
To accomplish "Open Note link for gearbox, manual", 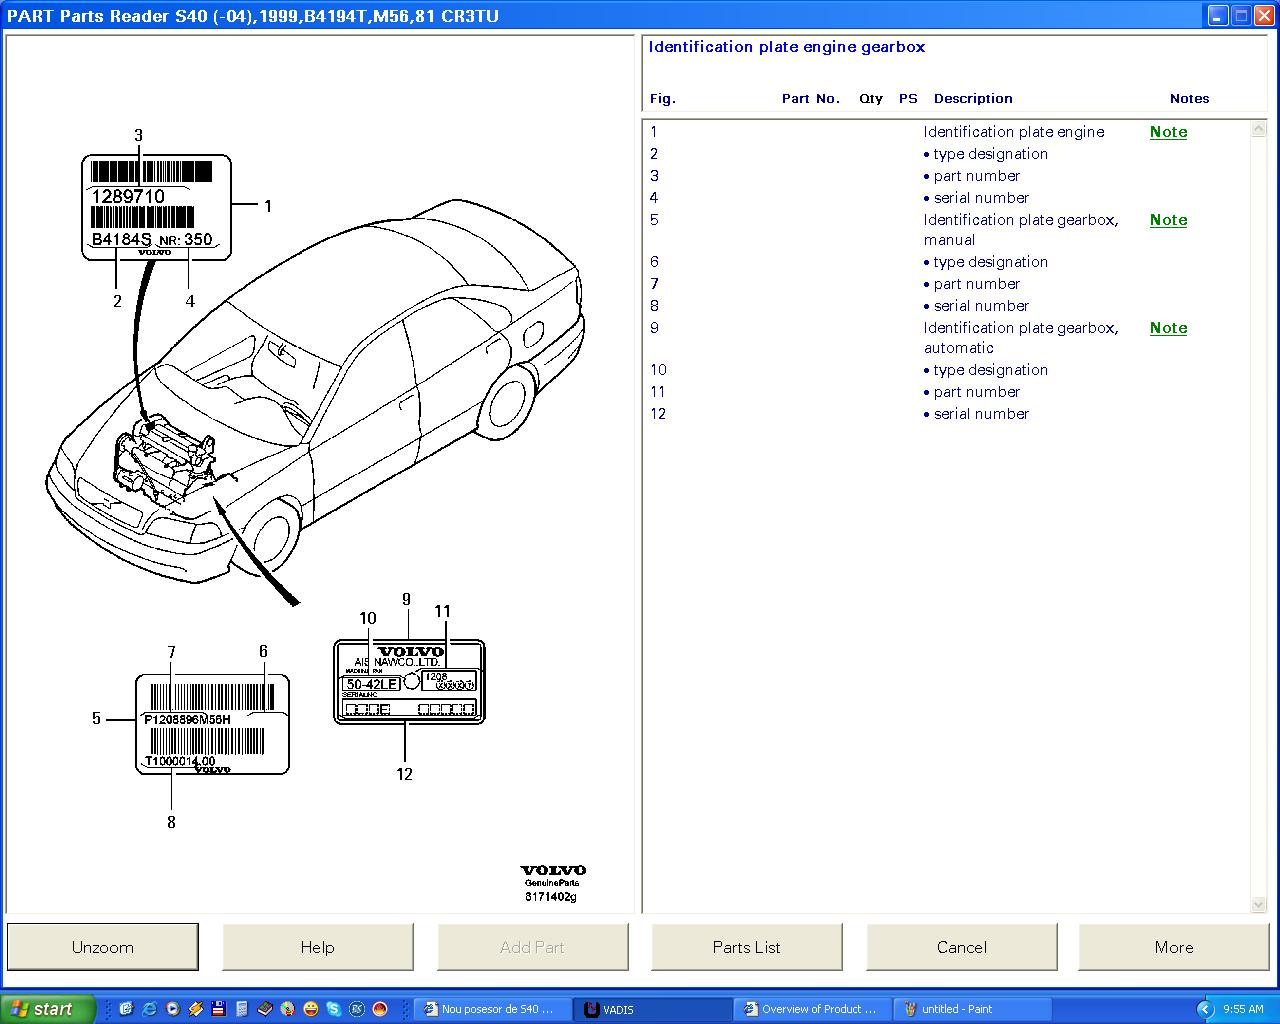I will pos(1168,220).
